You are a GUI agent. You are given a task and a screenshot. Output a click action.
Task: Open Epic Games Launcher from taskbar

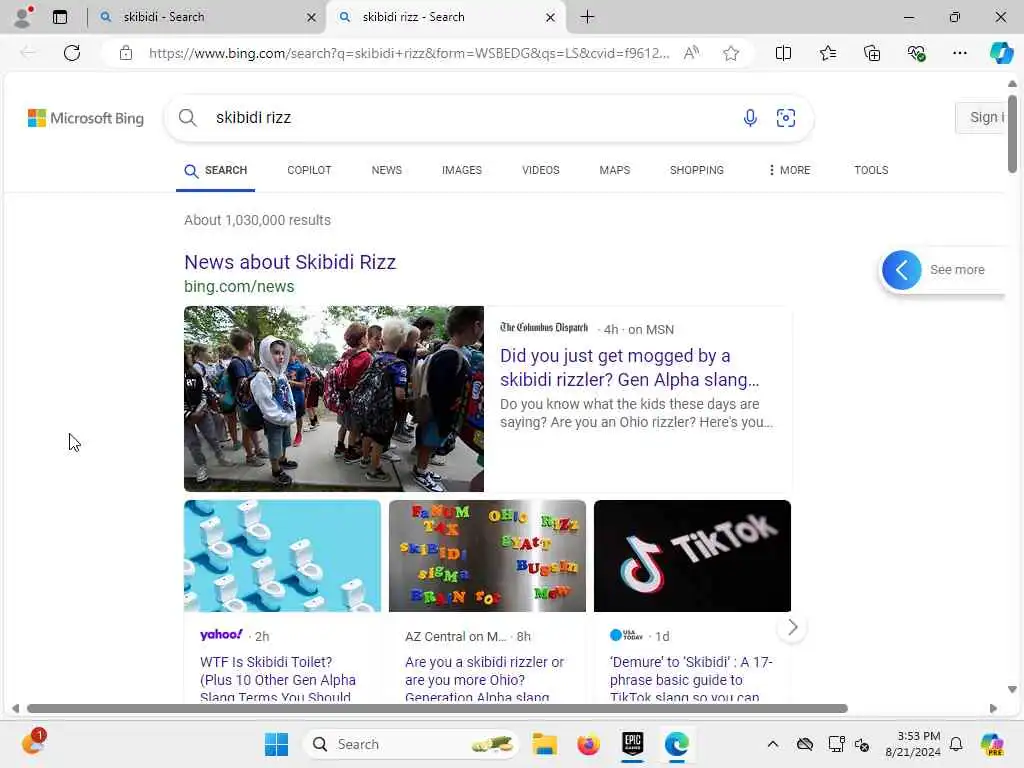633,744
